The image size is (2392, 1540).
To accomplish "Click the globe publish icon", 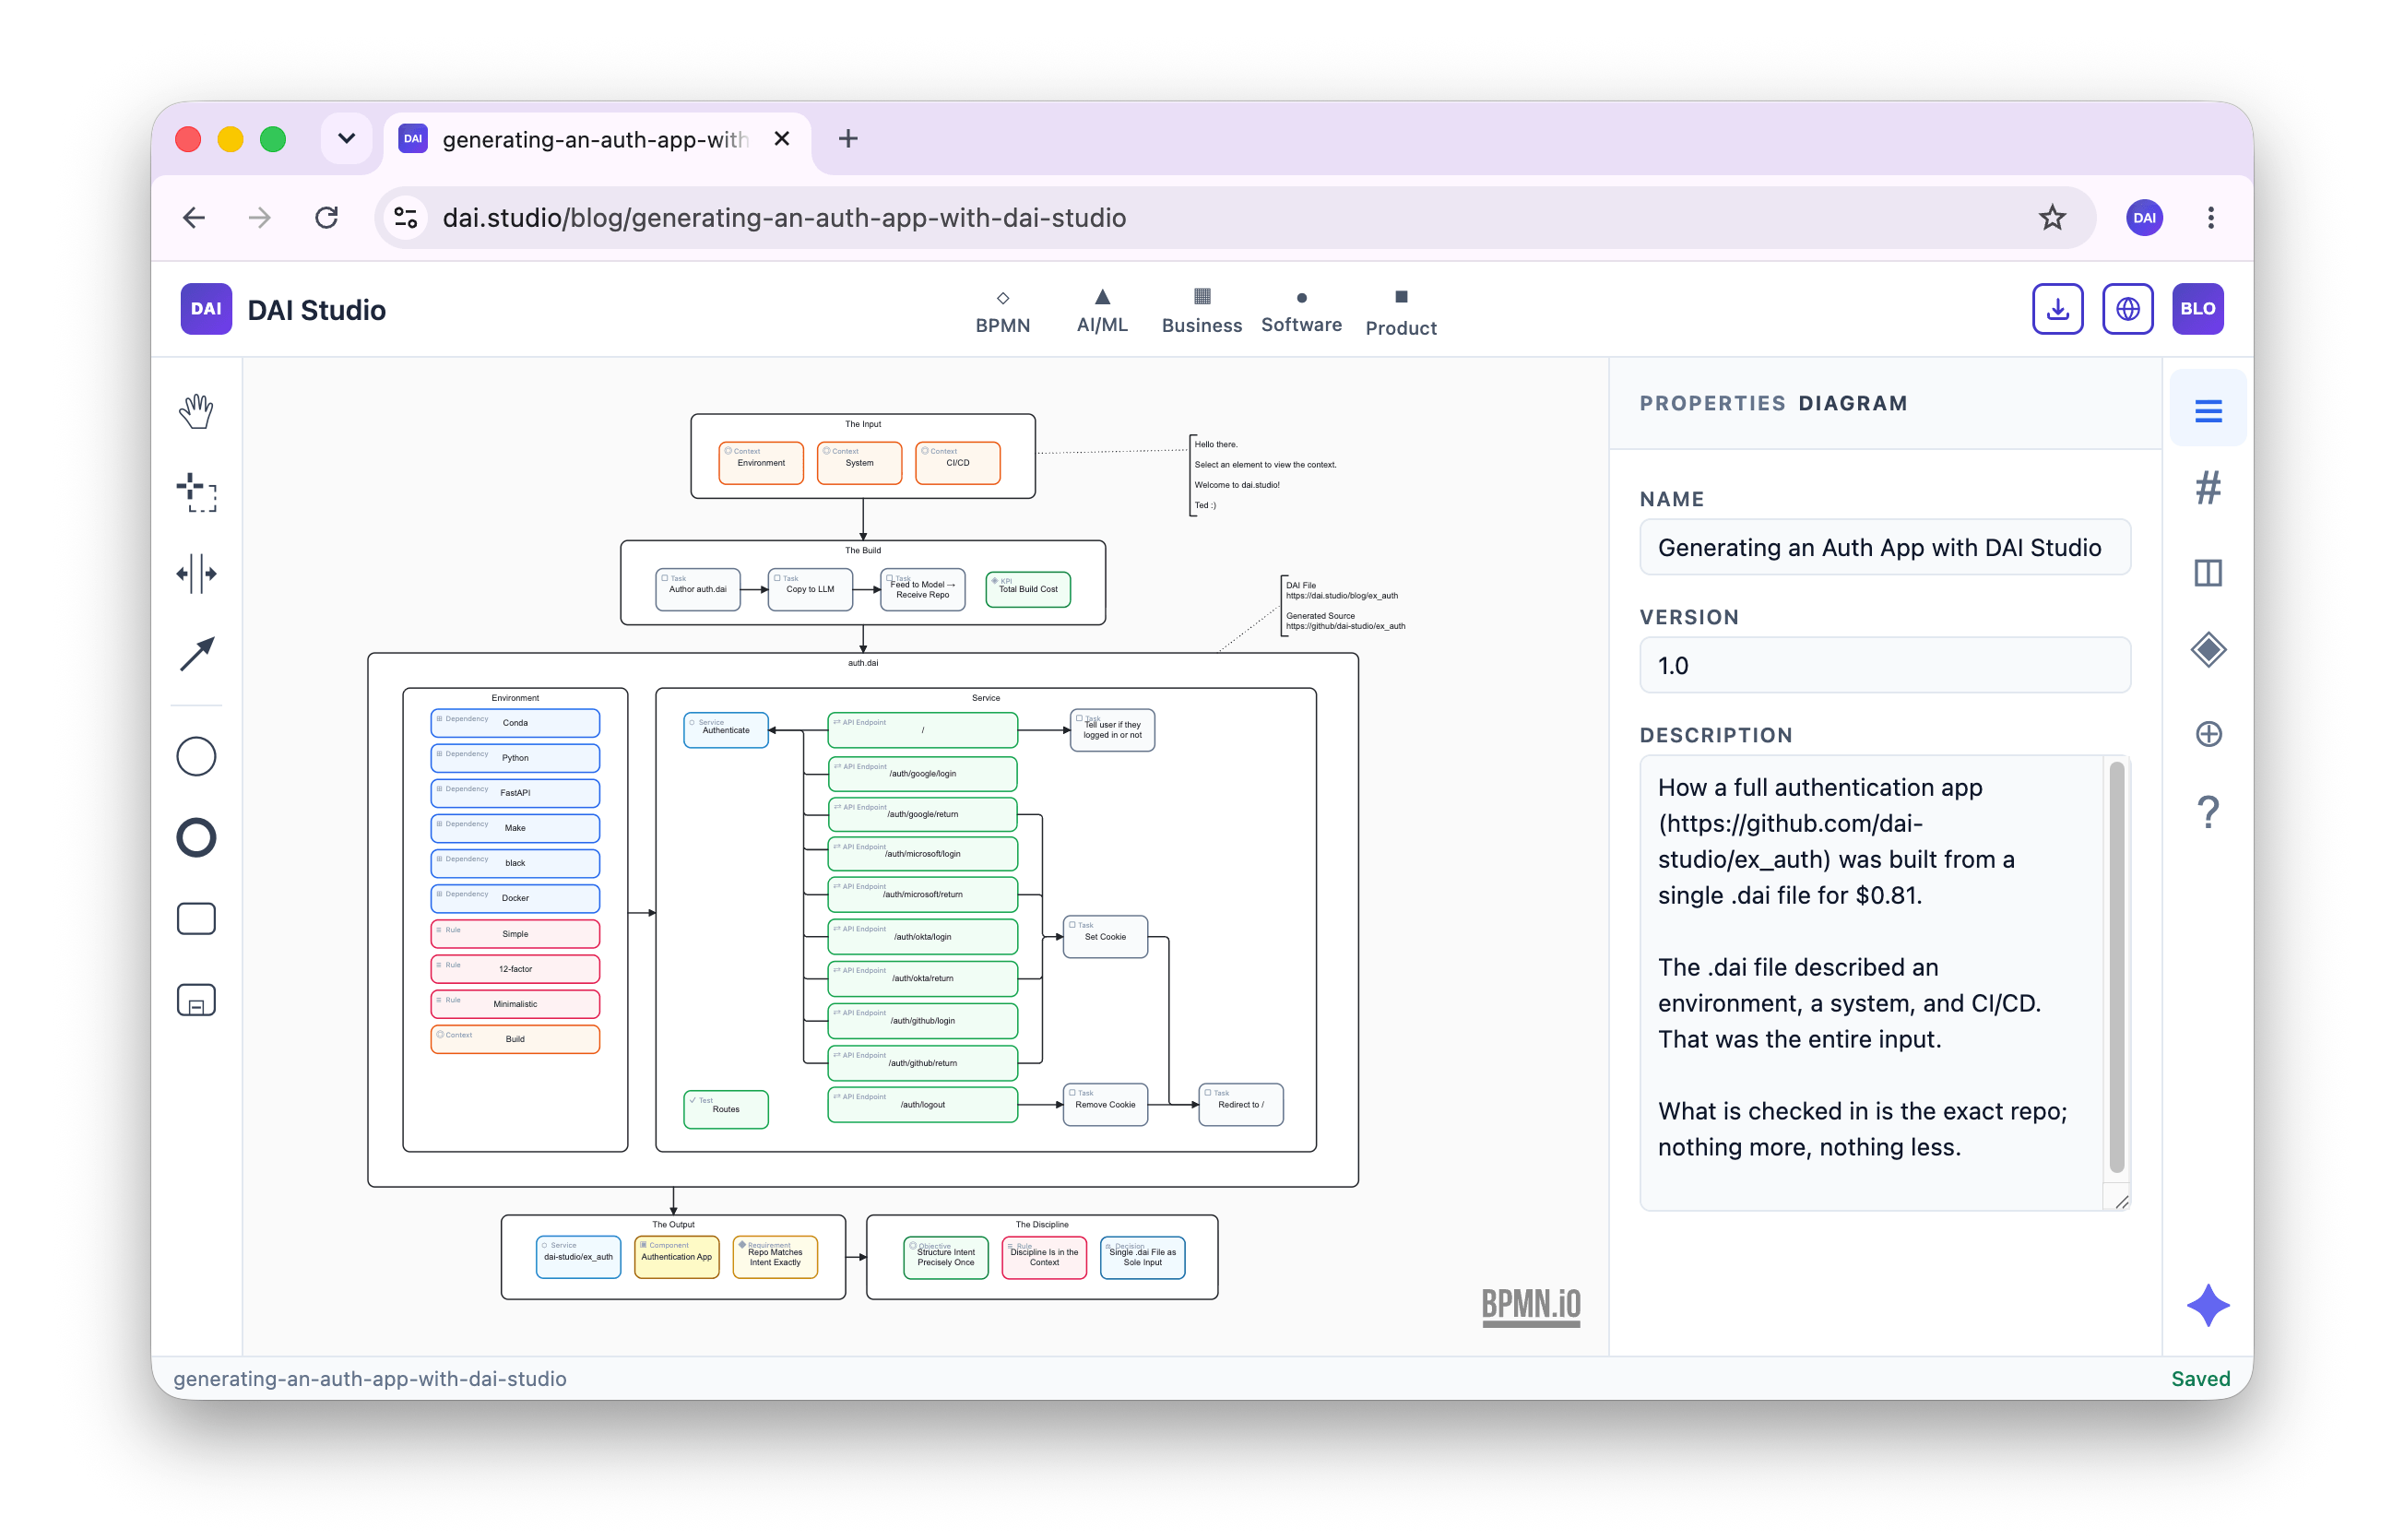I will [2127, 309].
